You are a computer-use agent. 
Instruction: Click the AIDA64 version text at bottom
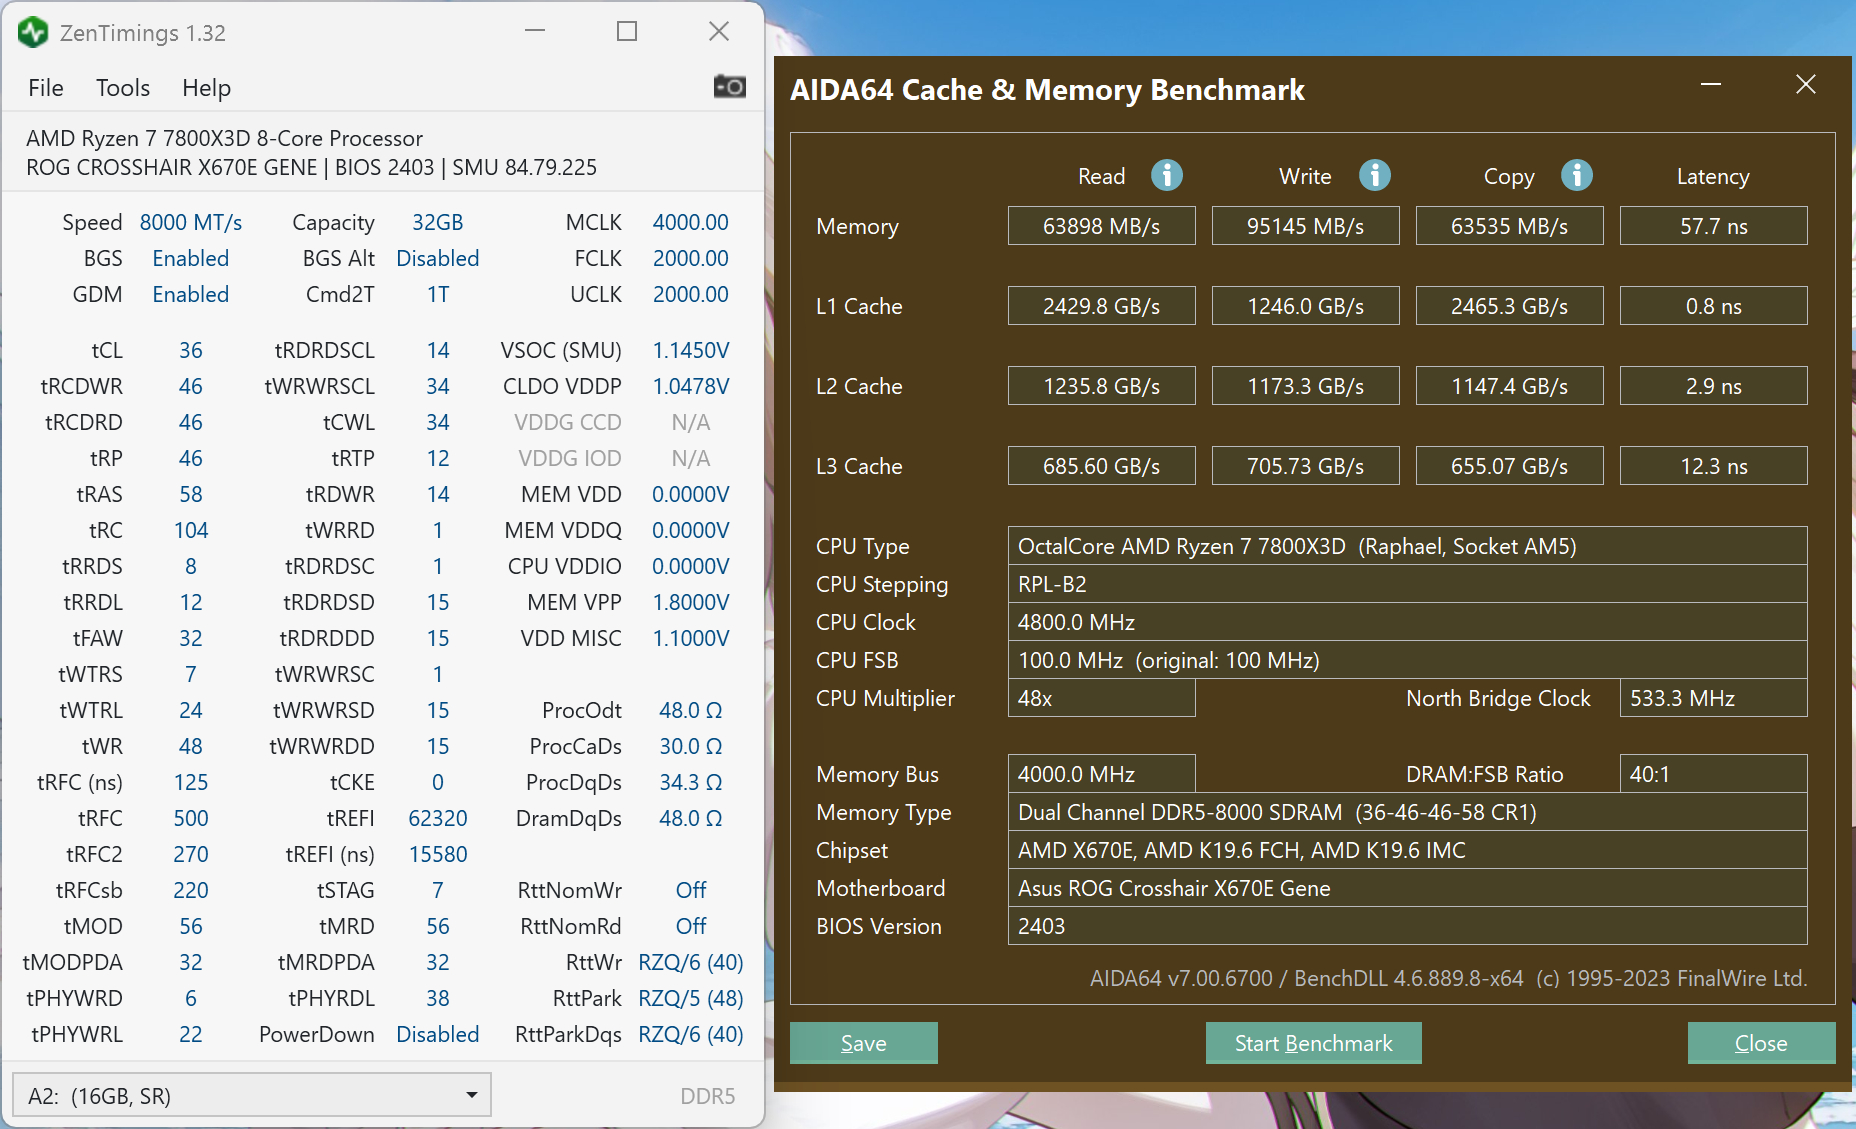pos(1448,978)
